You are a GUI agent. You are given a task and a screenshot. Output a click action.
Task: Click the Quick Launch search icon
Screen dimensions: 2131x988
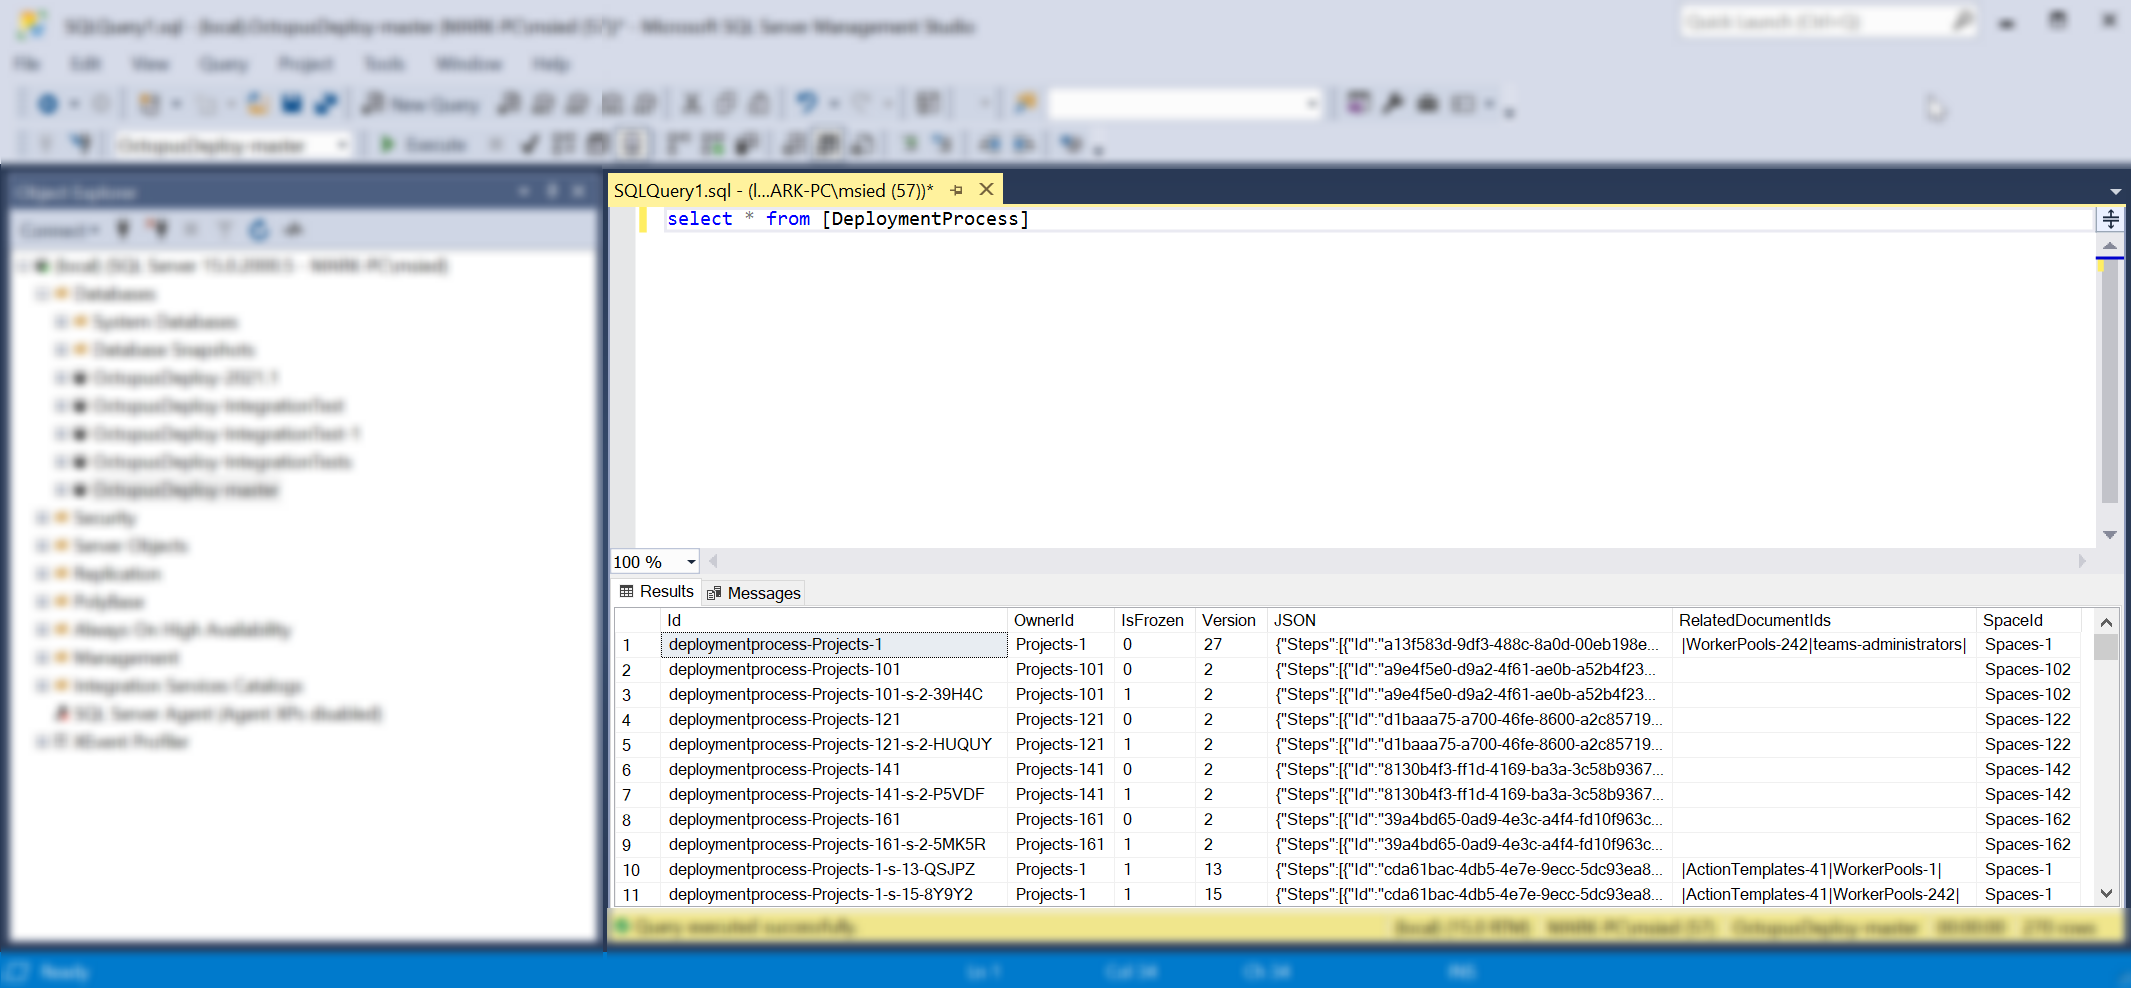coord(1963,21)
